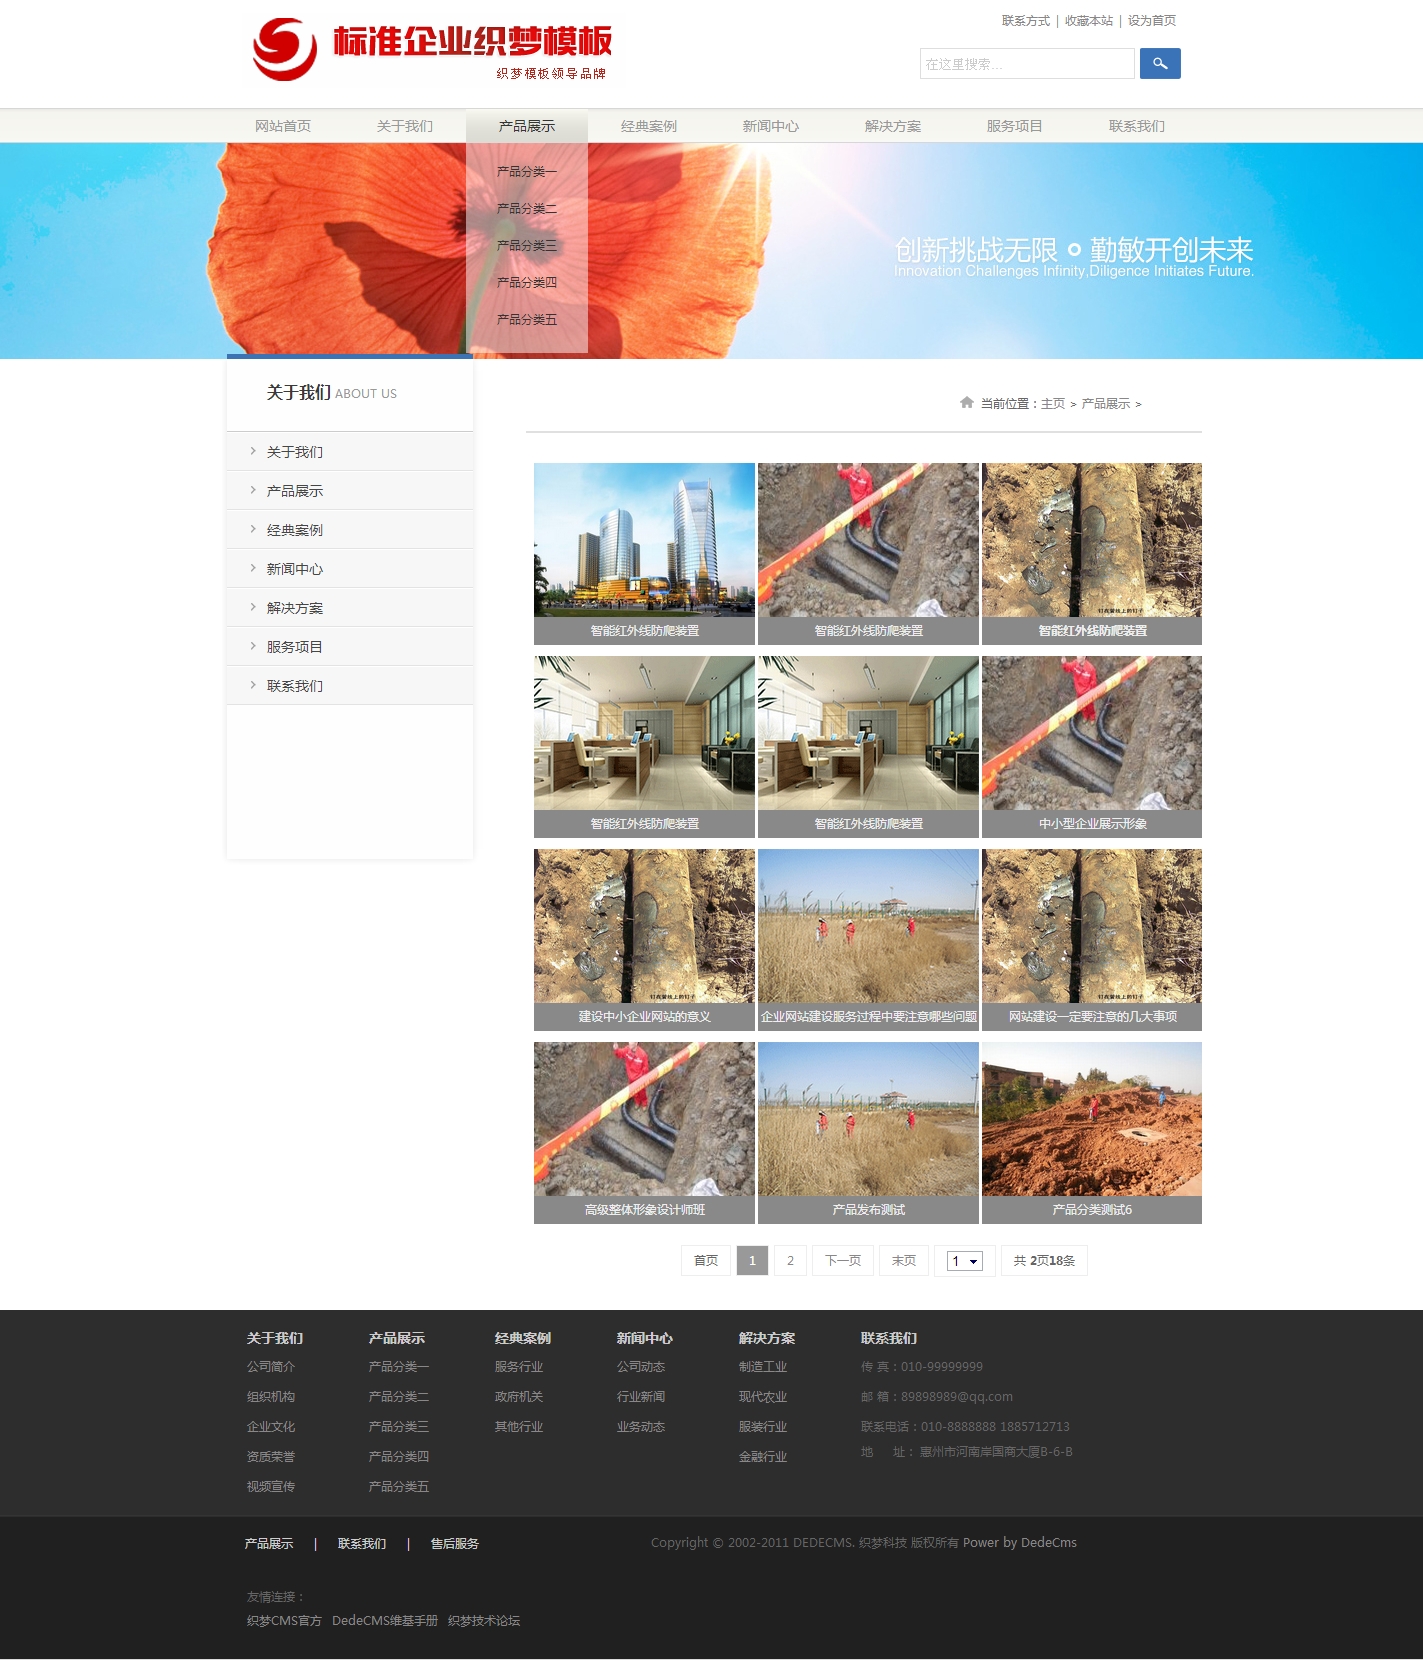Click the red swirl site logo
The height and width of the screenshot is (1660, 1423).
pyautogui.click(x=285, y=49)
